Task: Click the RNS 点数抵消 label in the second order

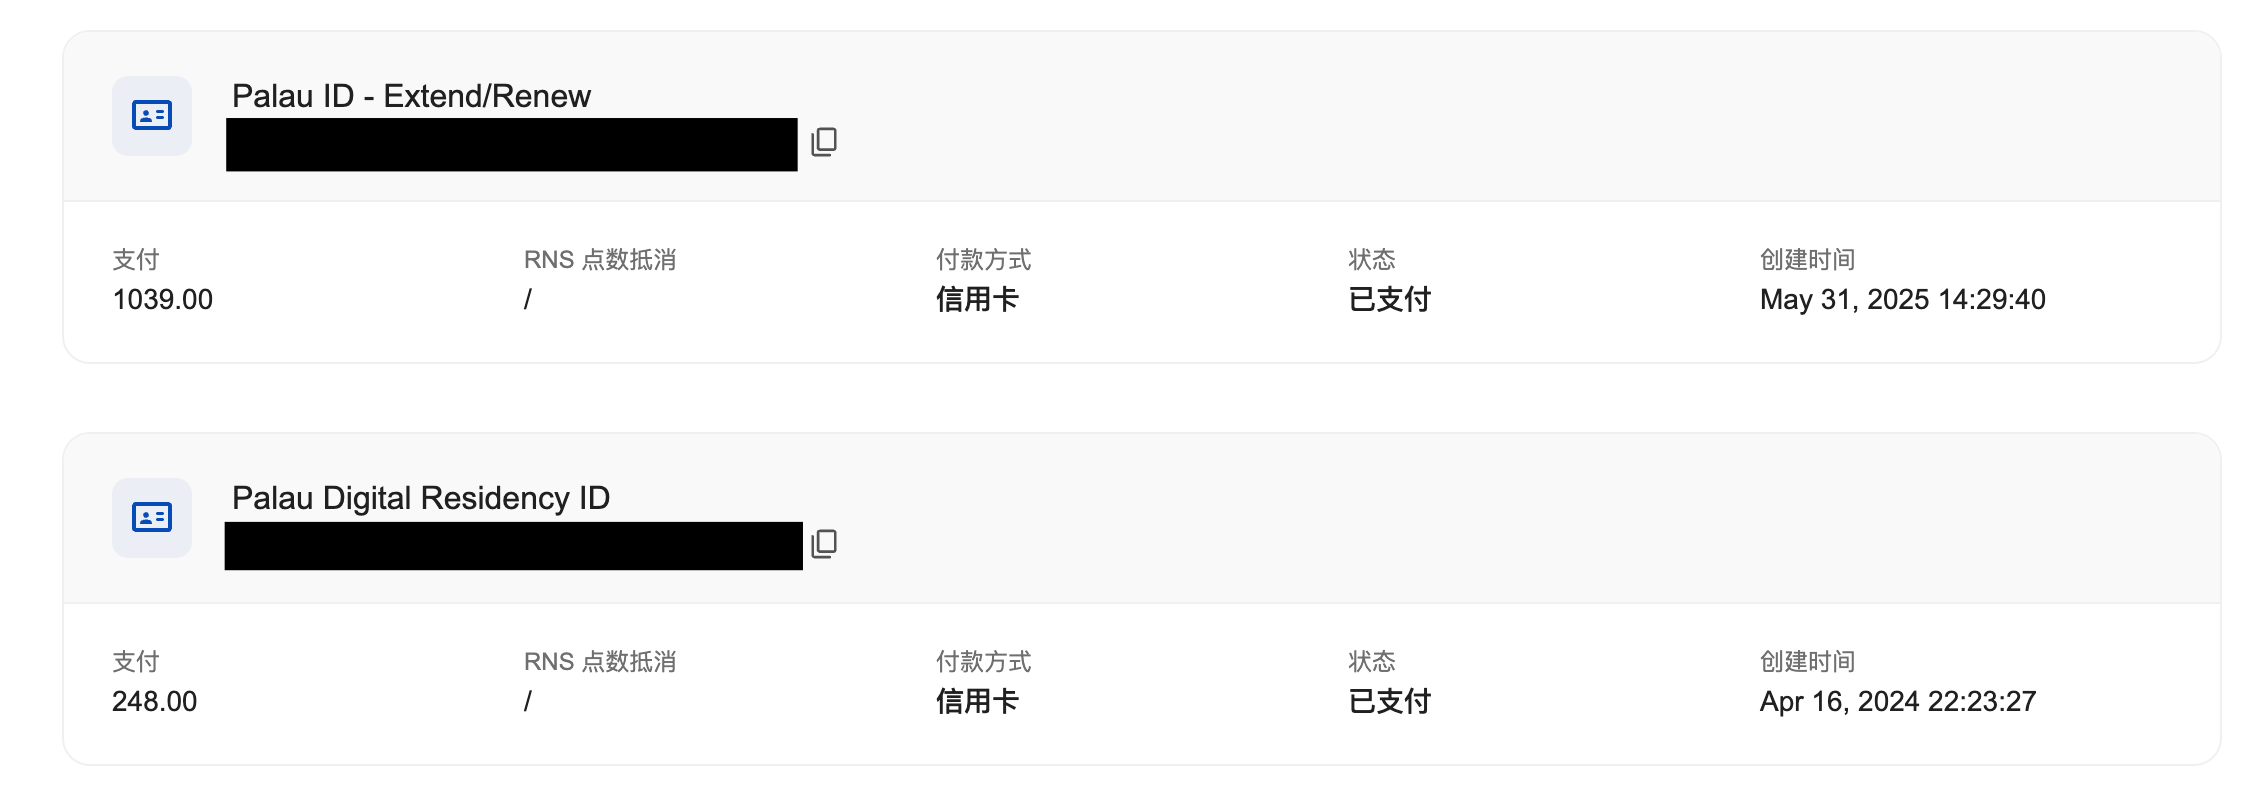Action: [x=600, y=662]
